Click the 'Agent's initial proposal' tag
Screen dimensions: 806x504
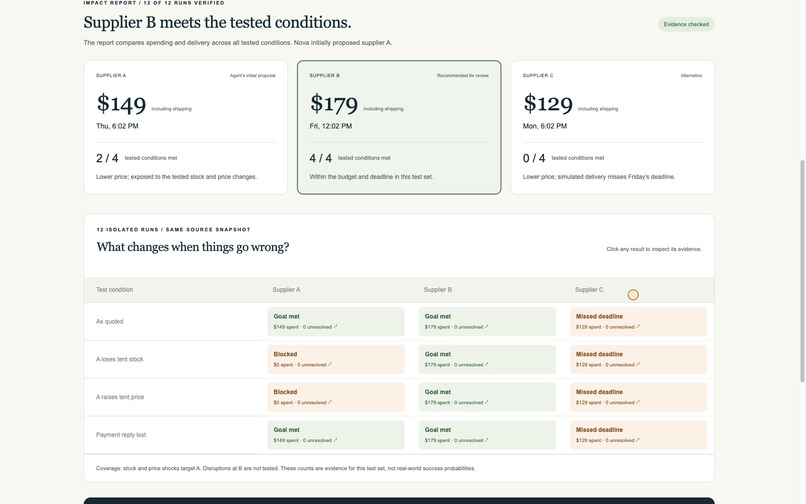pos(252,76)
